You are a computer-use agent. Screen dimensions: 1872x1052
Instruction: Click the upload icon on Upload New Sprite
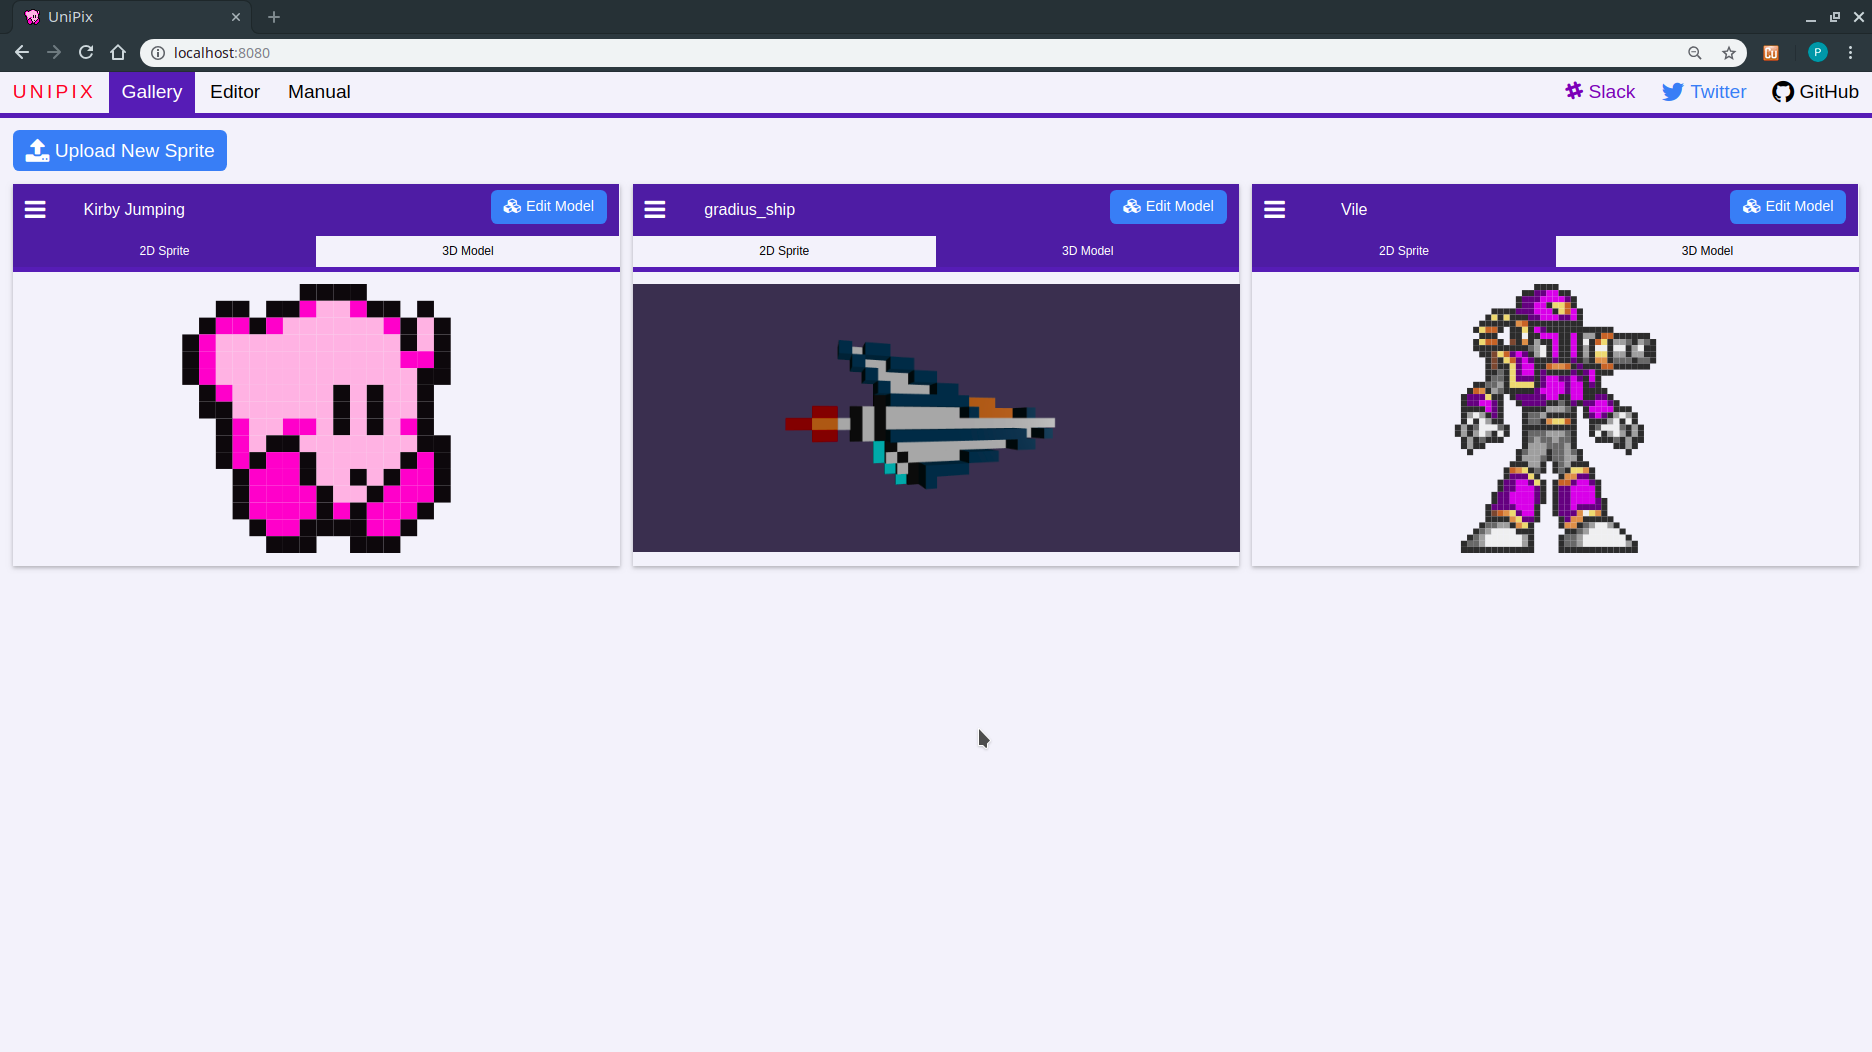tap(37, 150)
